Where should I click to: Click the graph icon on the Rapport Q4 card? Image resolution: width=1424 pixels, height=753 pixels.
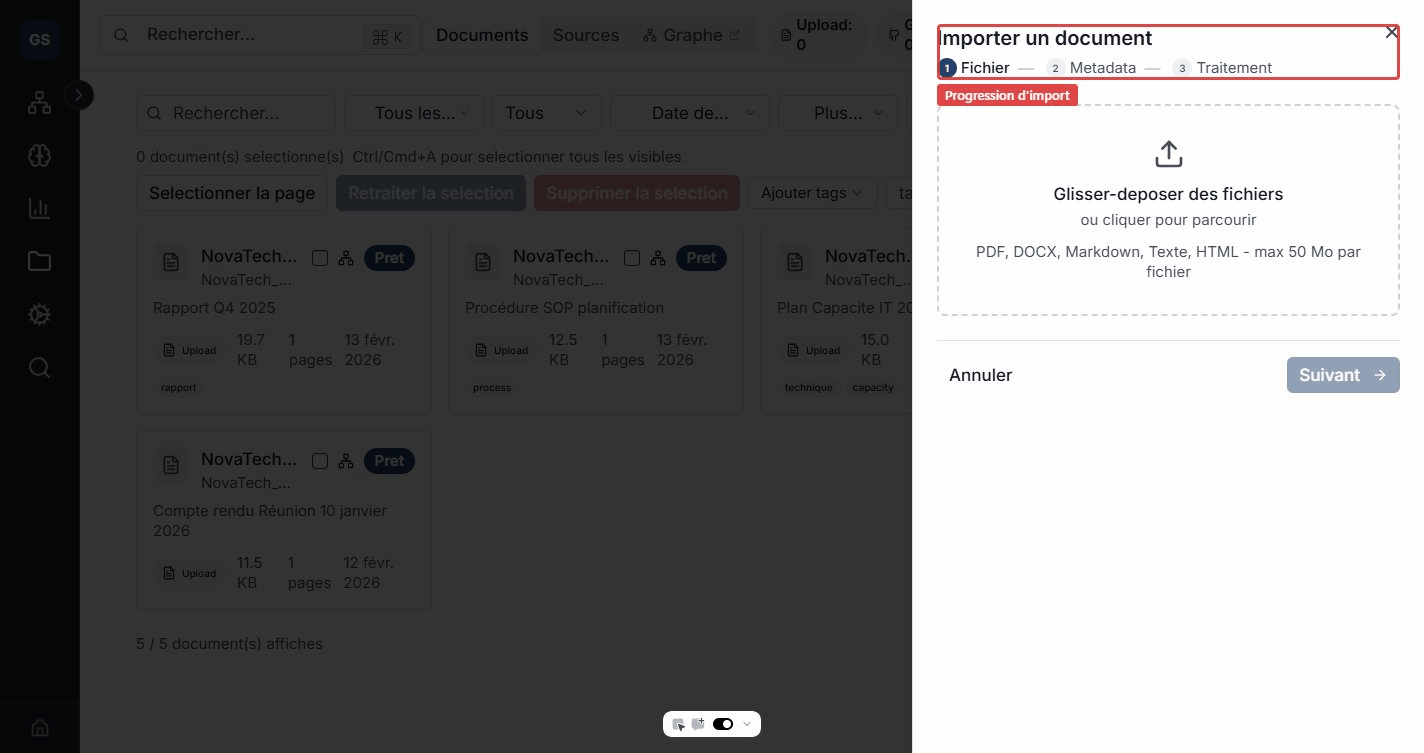coord(346,258)
